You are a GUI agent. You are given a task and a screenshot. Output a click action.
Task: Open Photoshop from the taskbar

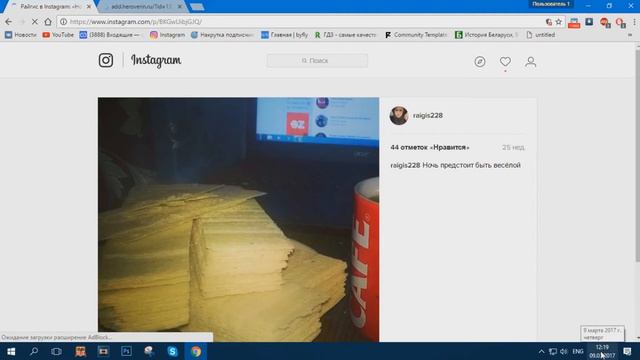[126, 351]
